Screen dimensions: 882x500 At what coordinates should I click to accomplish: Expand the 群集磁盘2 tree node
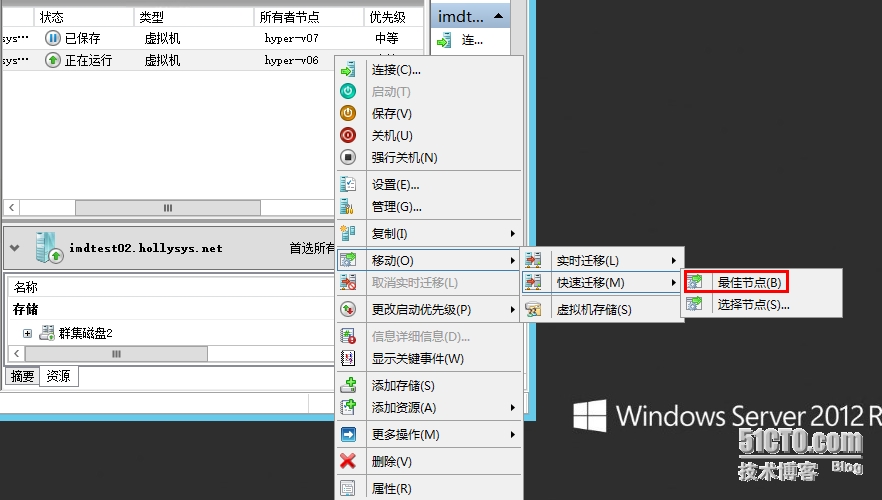27,333
